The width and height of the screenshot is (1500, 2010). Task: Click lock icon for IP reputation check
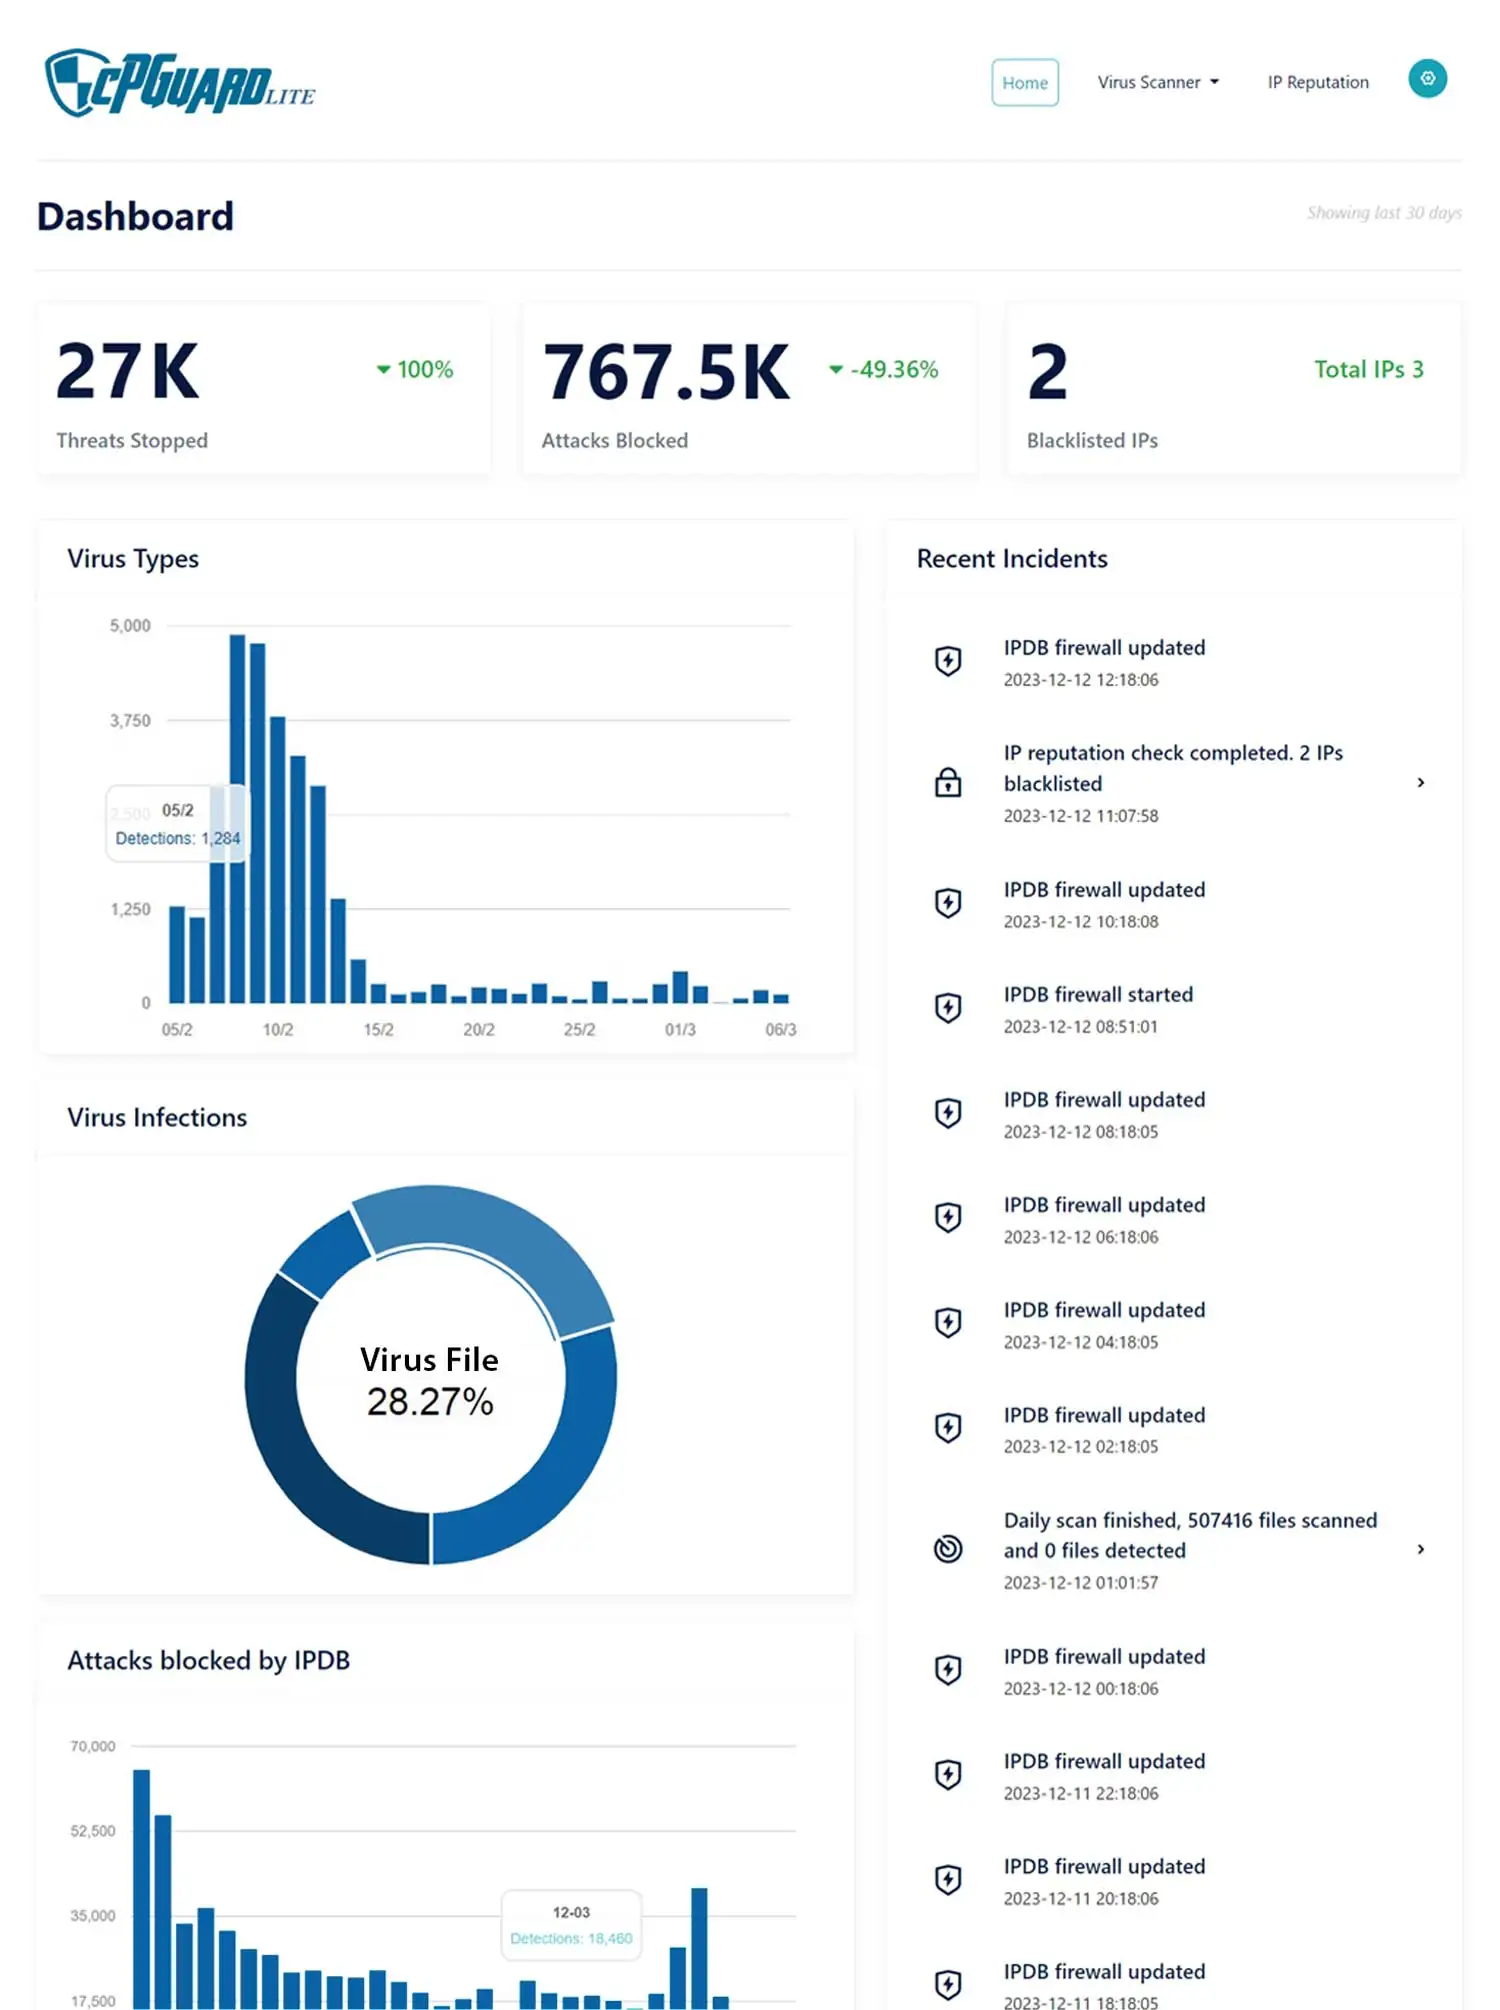[948, 782]
